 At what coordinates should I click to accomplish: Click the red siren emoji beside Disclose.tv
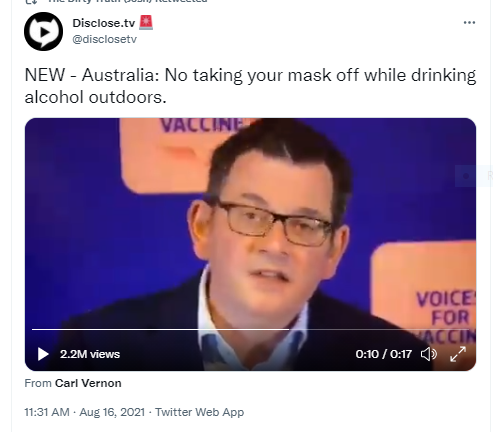tap(146, 22)
